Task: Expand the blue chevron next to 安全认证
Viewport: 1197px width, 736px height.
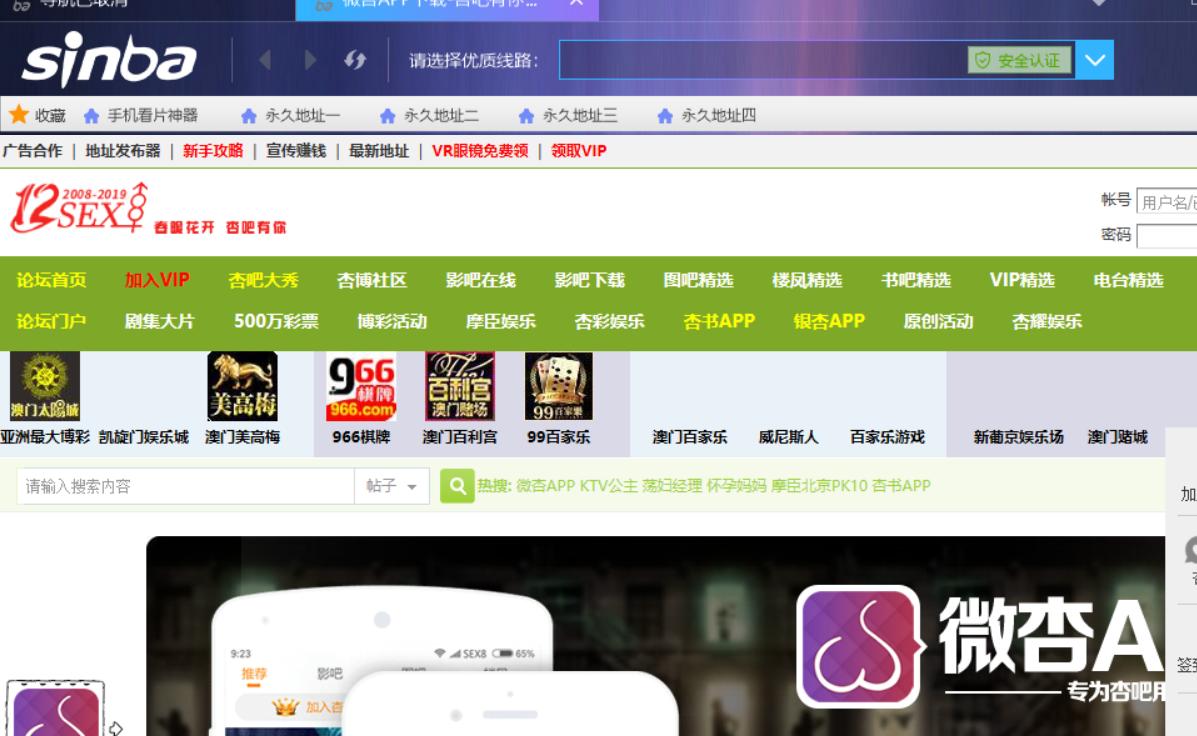Action: pos(1093,62)
